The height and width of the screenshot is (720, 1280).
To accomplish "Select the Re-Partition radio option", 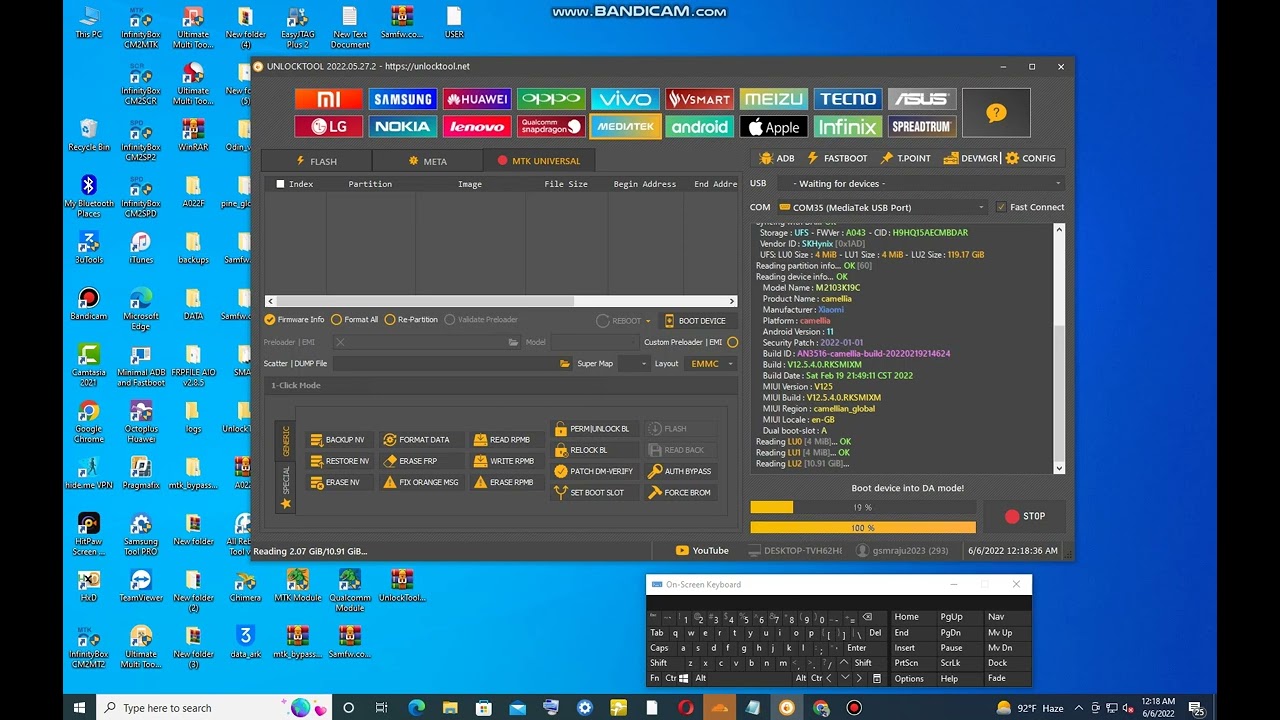I will (411, 320).
